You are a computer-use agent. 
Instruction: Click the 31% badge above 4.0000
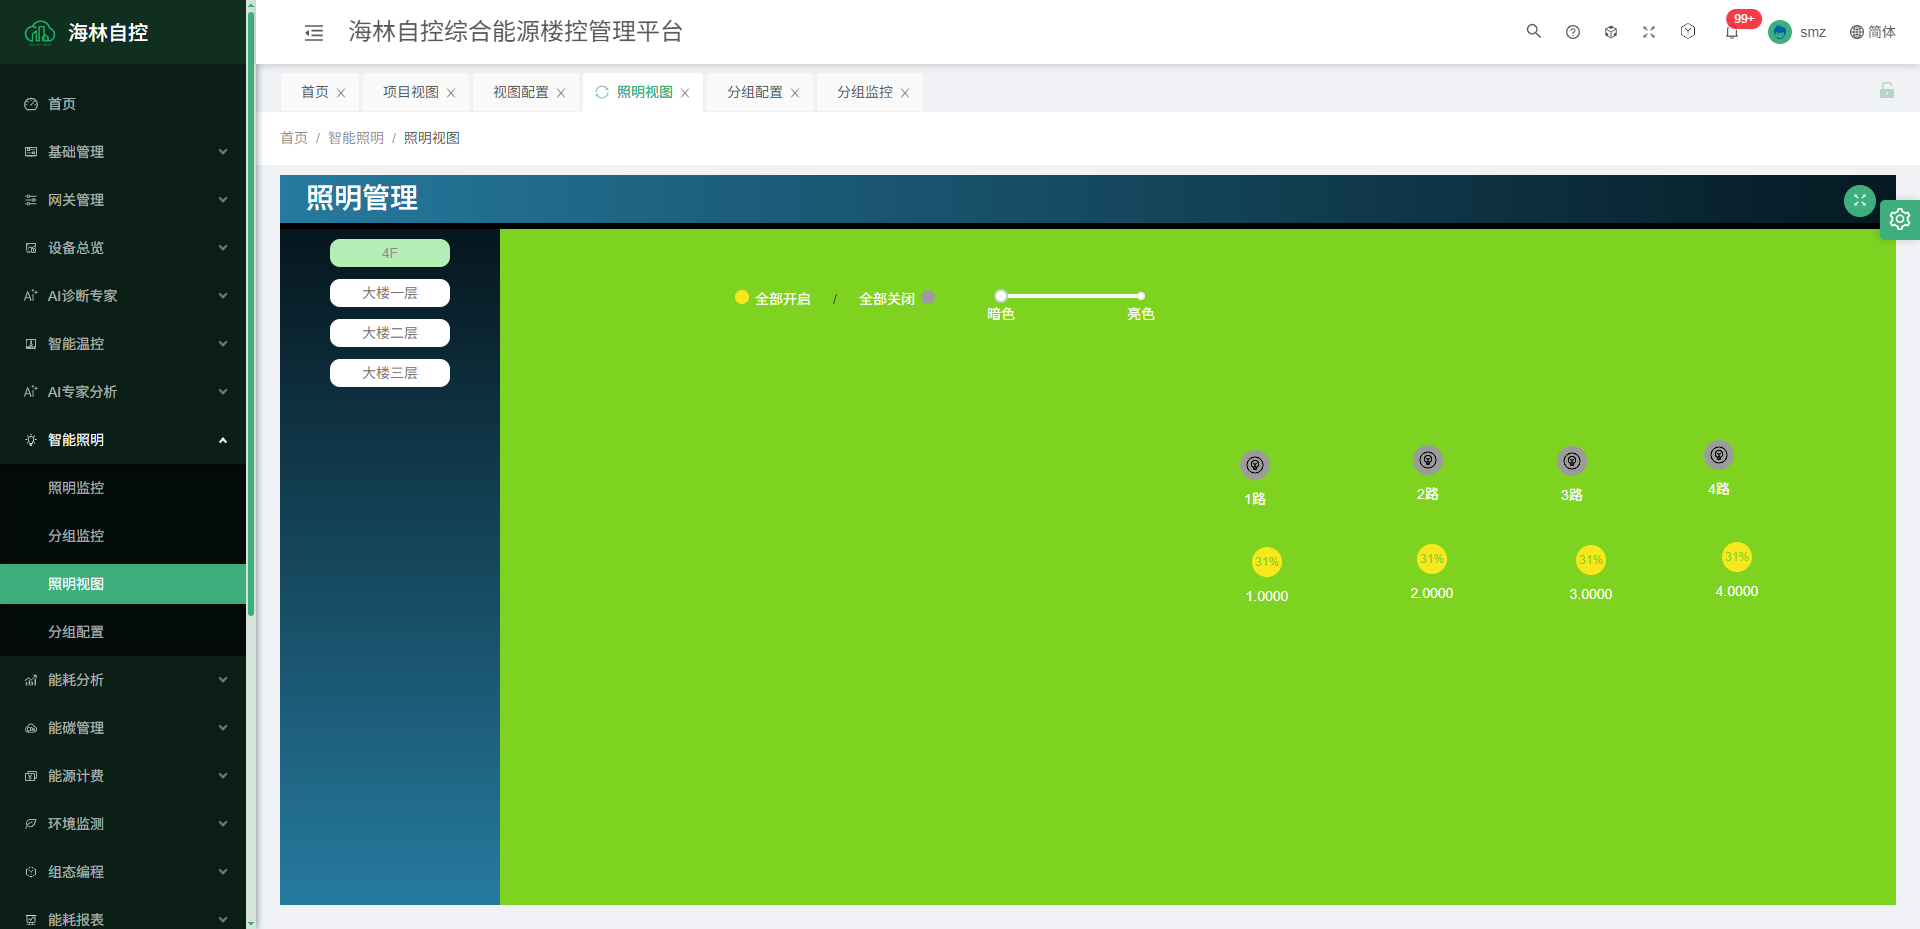click(1737, 557)
